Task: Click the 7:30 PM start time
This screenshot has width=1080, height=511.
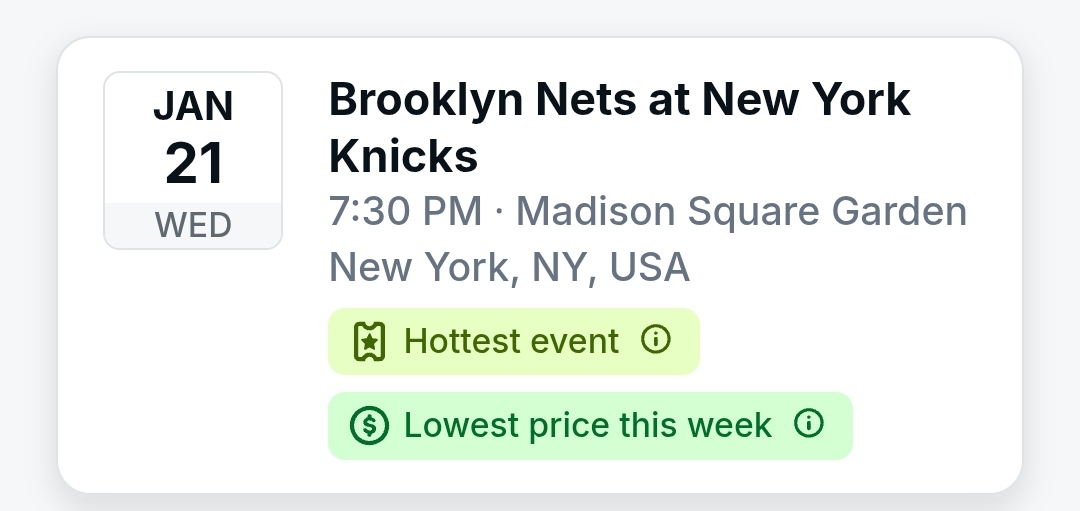Action: point(405,212)
